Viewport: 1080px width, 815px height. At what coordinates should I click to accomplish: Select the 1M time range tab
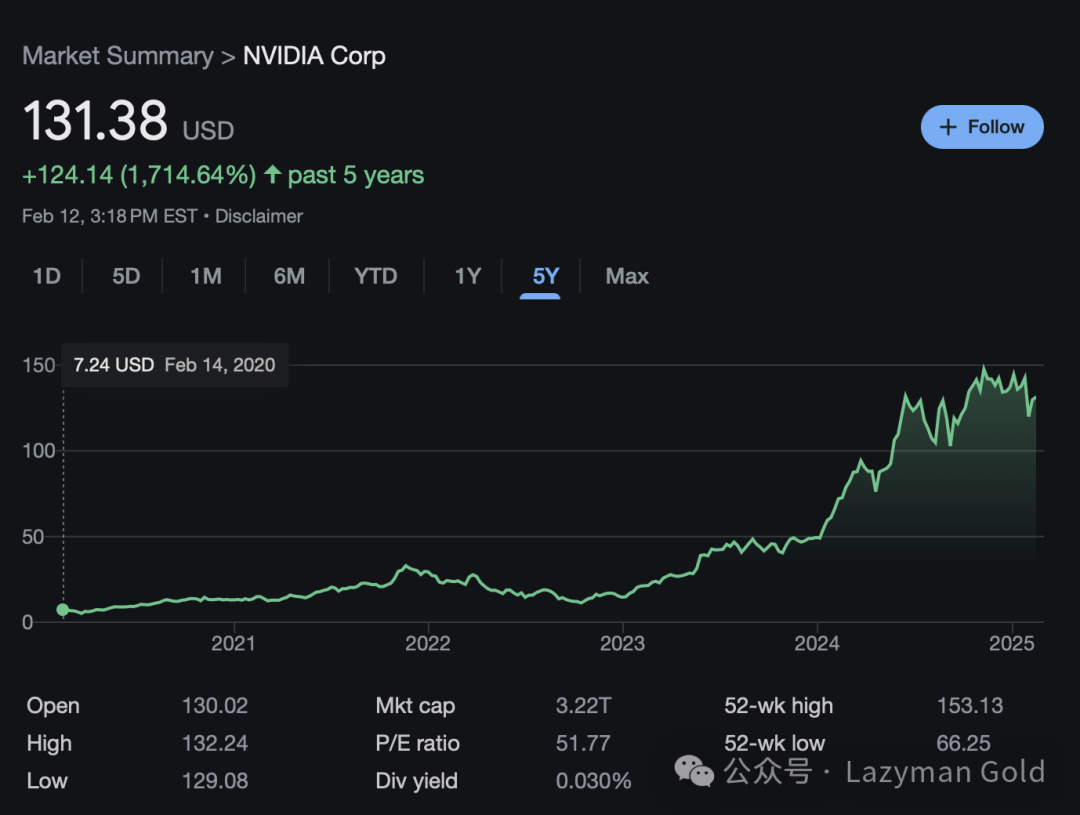click(206, 276)
